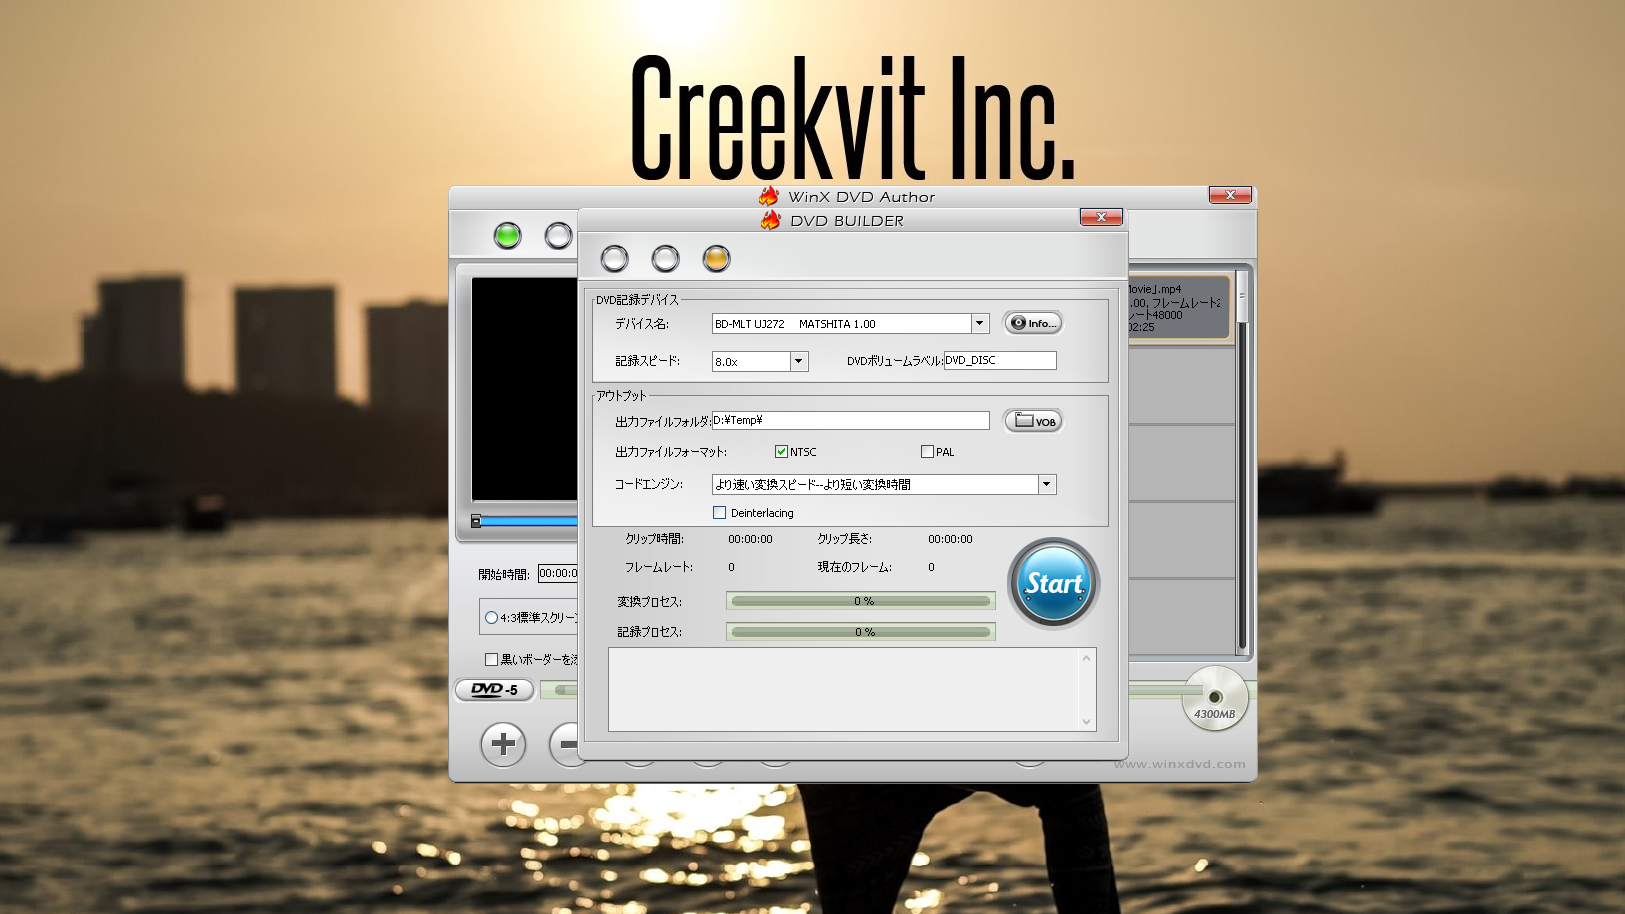The width and height of the screenshot is (1625, 914).
Task: Open device Info button
Action: (x=1032, y=323)
